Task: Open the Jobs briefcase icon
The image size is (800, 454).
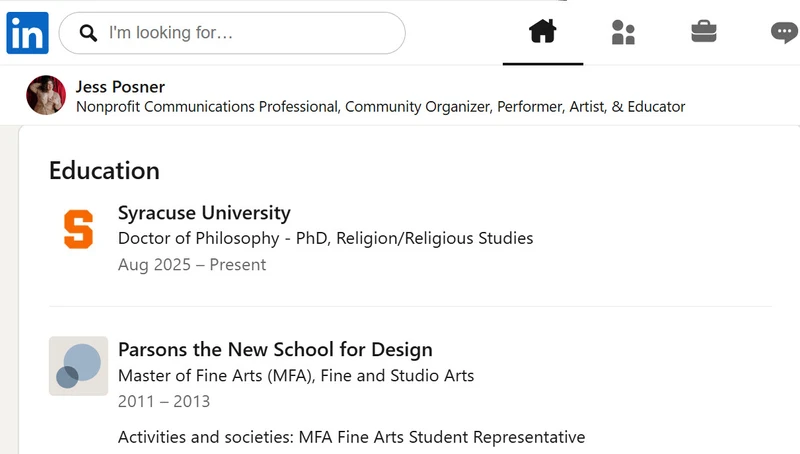Action: coord(704,32)
